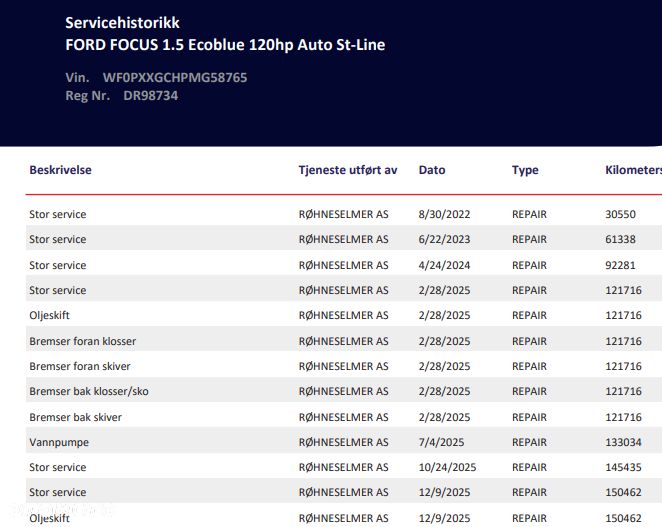Click the Tjeneste utført av column header
Image resolution: width=662 pixels, height=527 pixels.
point(348,170)
